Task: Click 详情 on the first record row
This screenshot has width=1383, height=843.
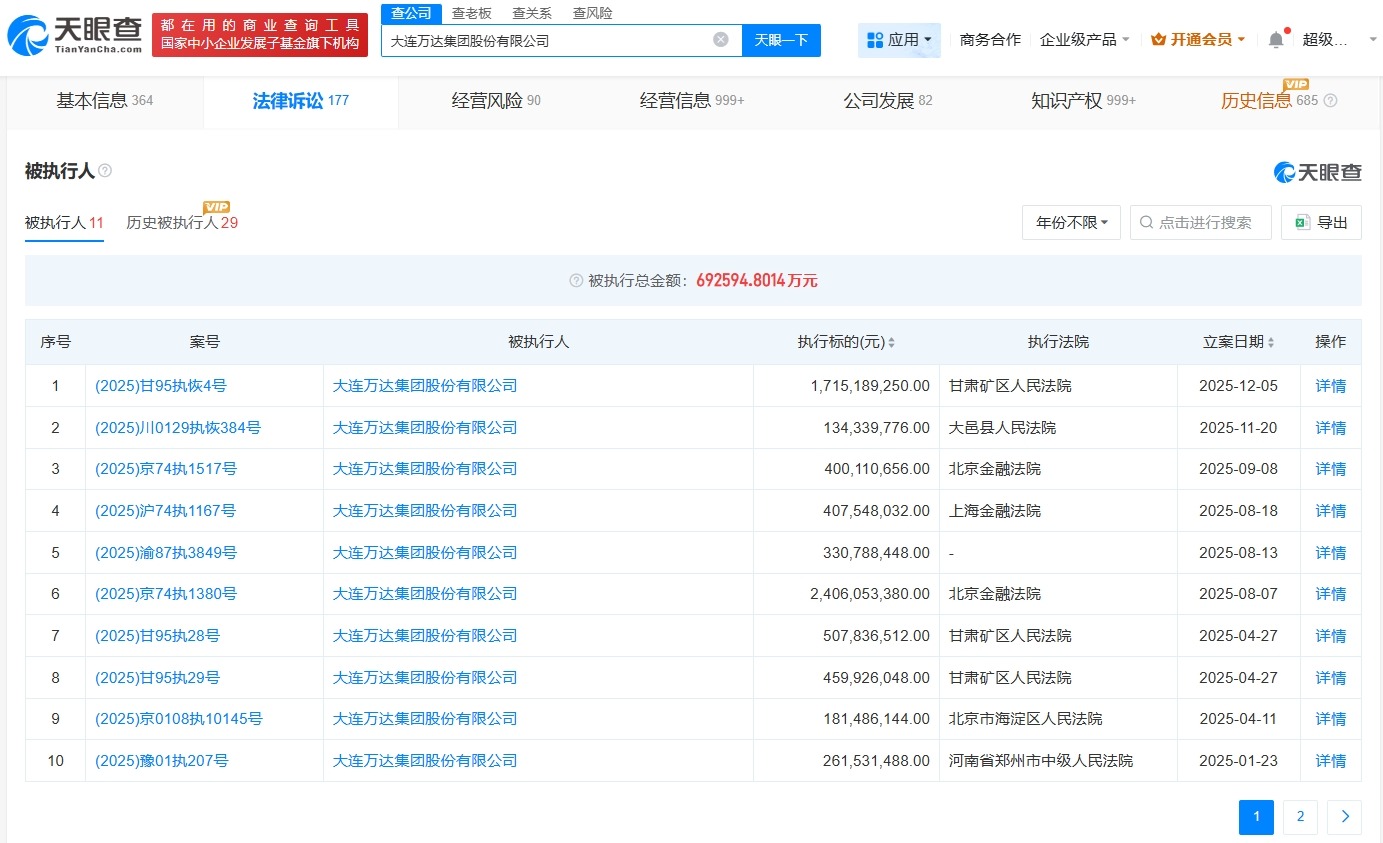Action: click(x=1331, y=385)
